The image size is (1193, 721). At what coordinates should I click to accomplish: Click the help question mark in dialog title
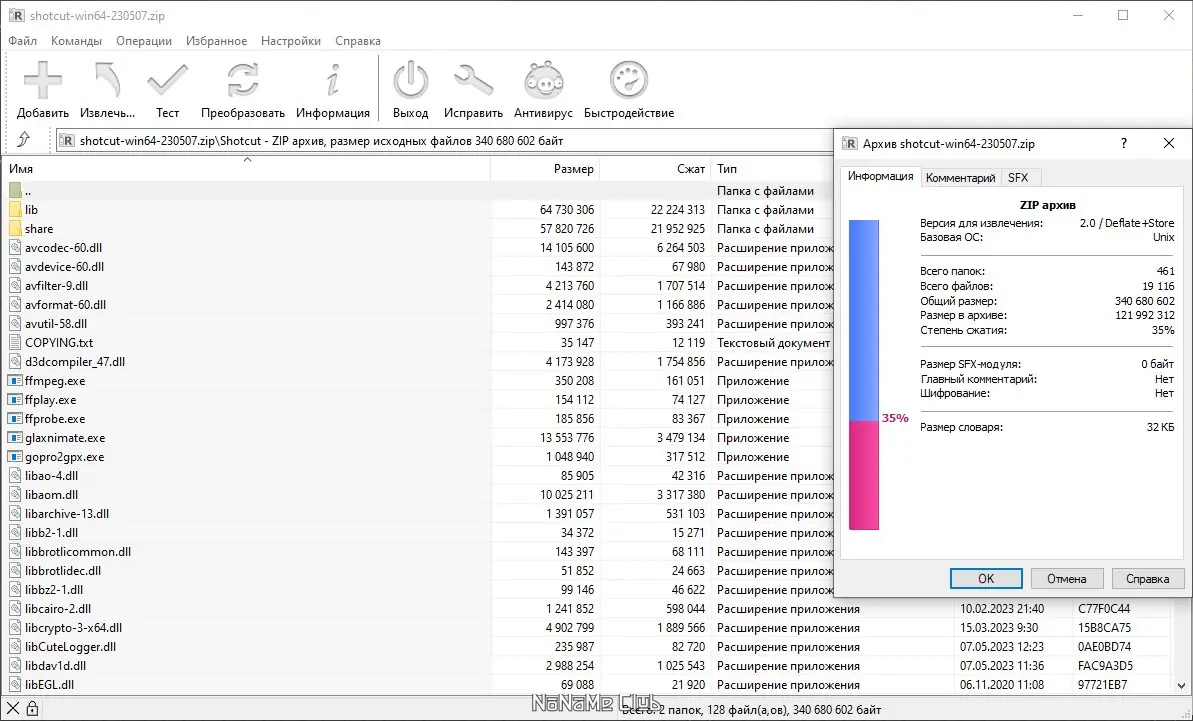click(x=1124, y=143)
